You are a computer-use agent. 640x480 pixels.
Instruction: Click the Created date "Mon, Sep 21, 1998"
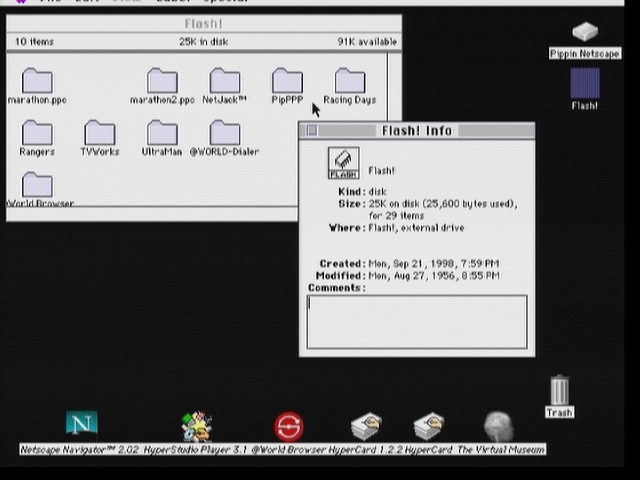[412, 264]
